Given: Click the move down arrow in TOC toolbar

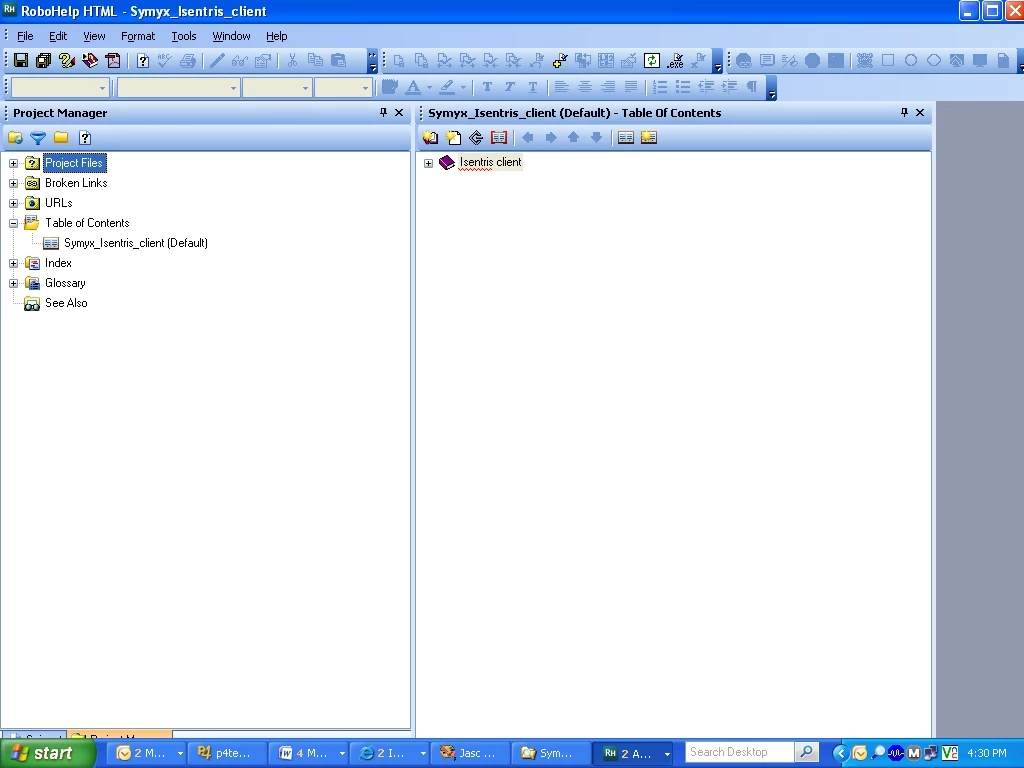Looking at the screenshot, I should tap(596, 137).
